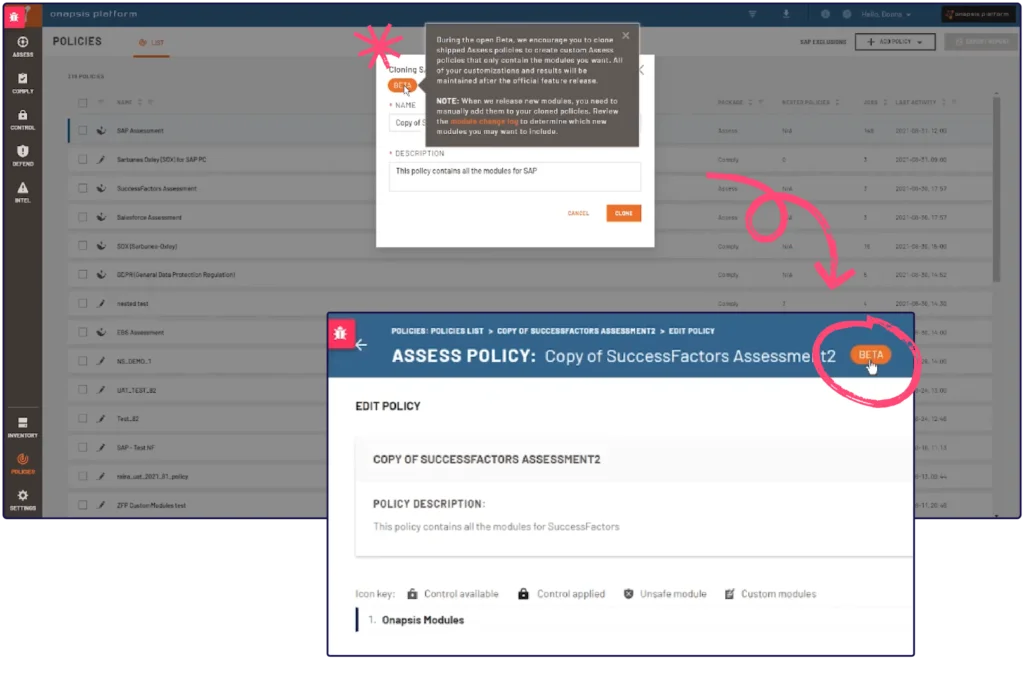Click the back arrow in Assess Policy header
This screenshot has height=684, width=1024.
coord(361,345)
